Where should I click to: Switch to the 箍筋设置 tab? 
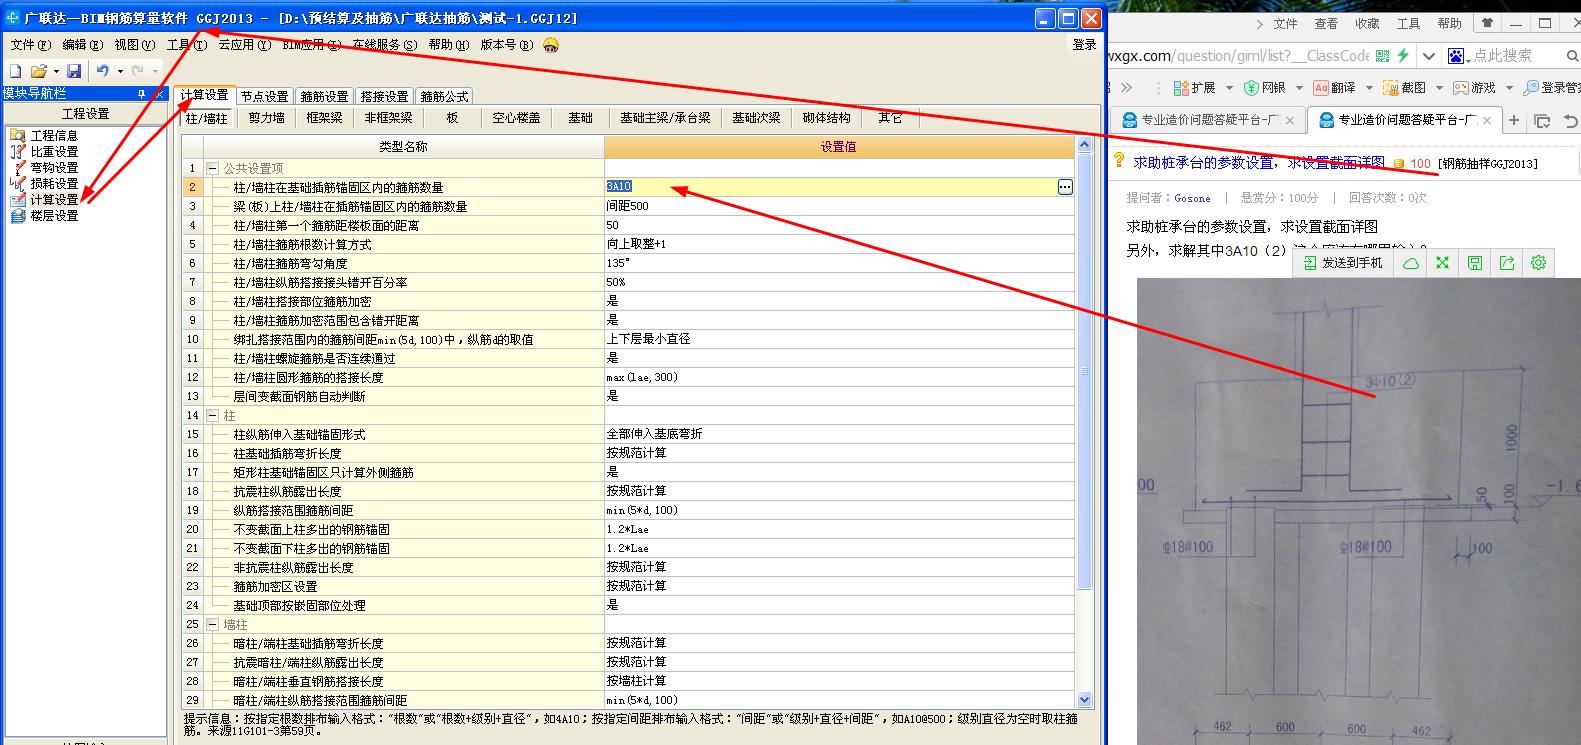click(324, 97)
